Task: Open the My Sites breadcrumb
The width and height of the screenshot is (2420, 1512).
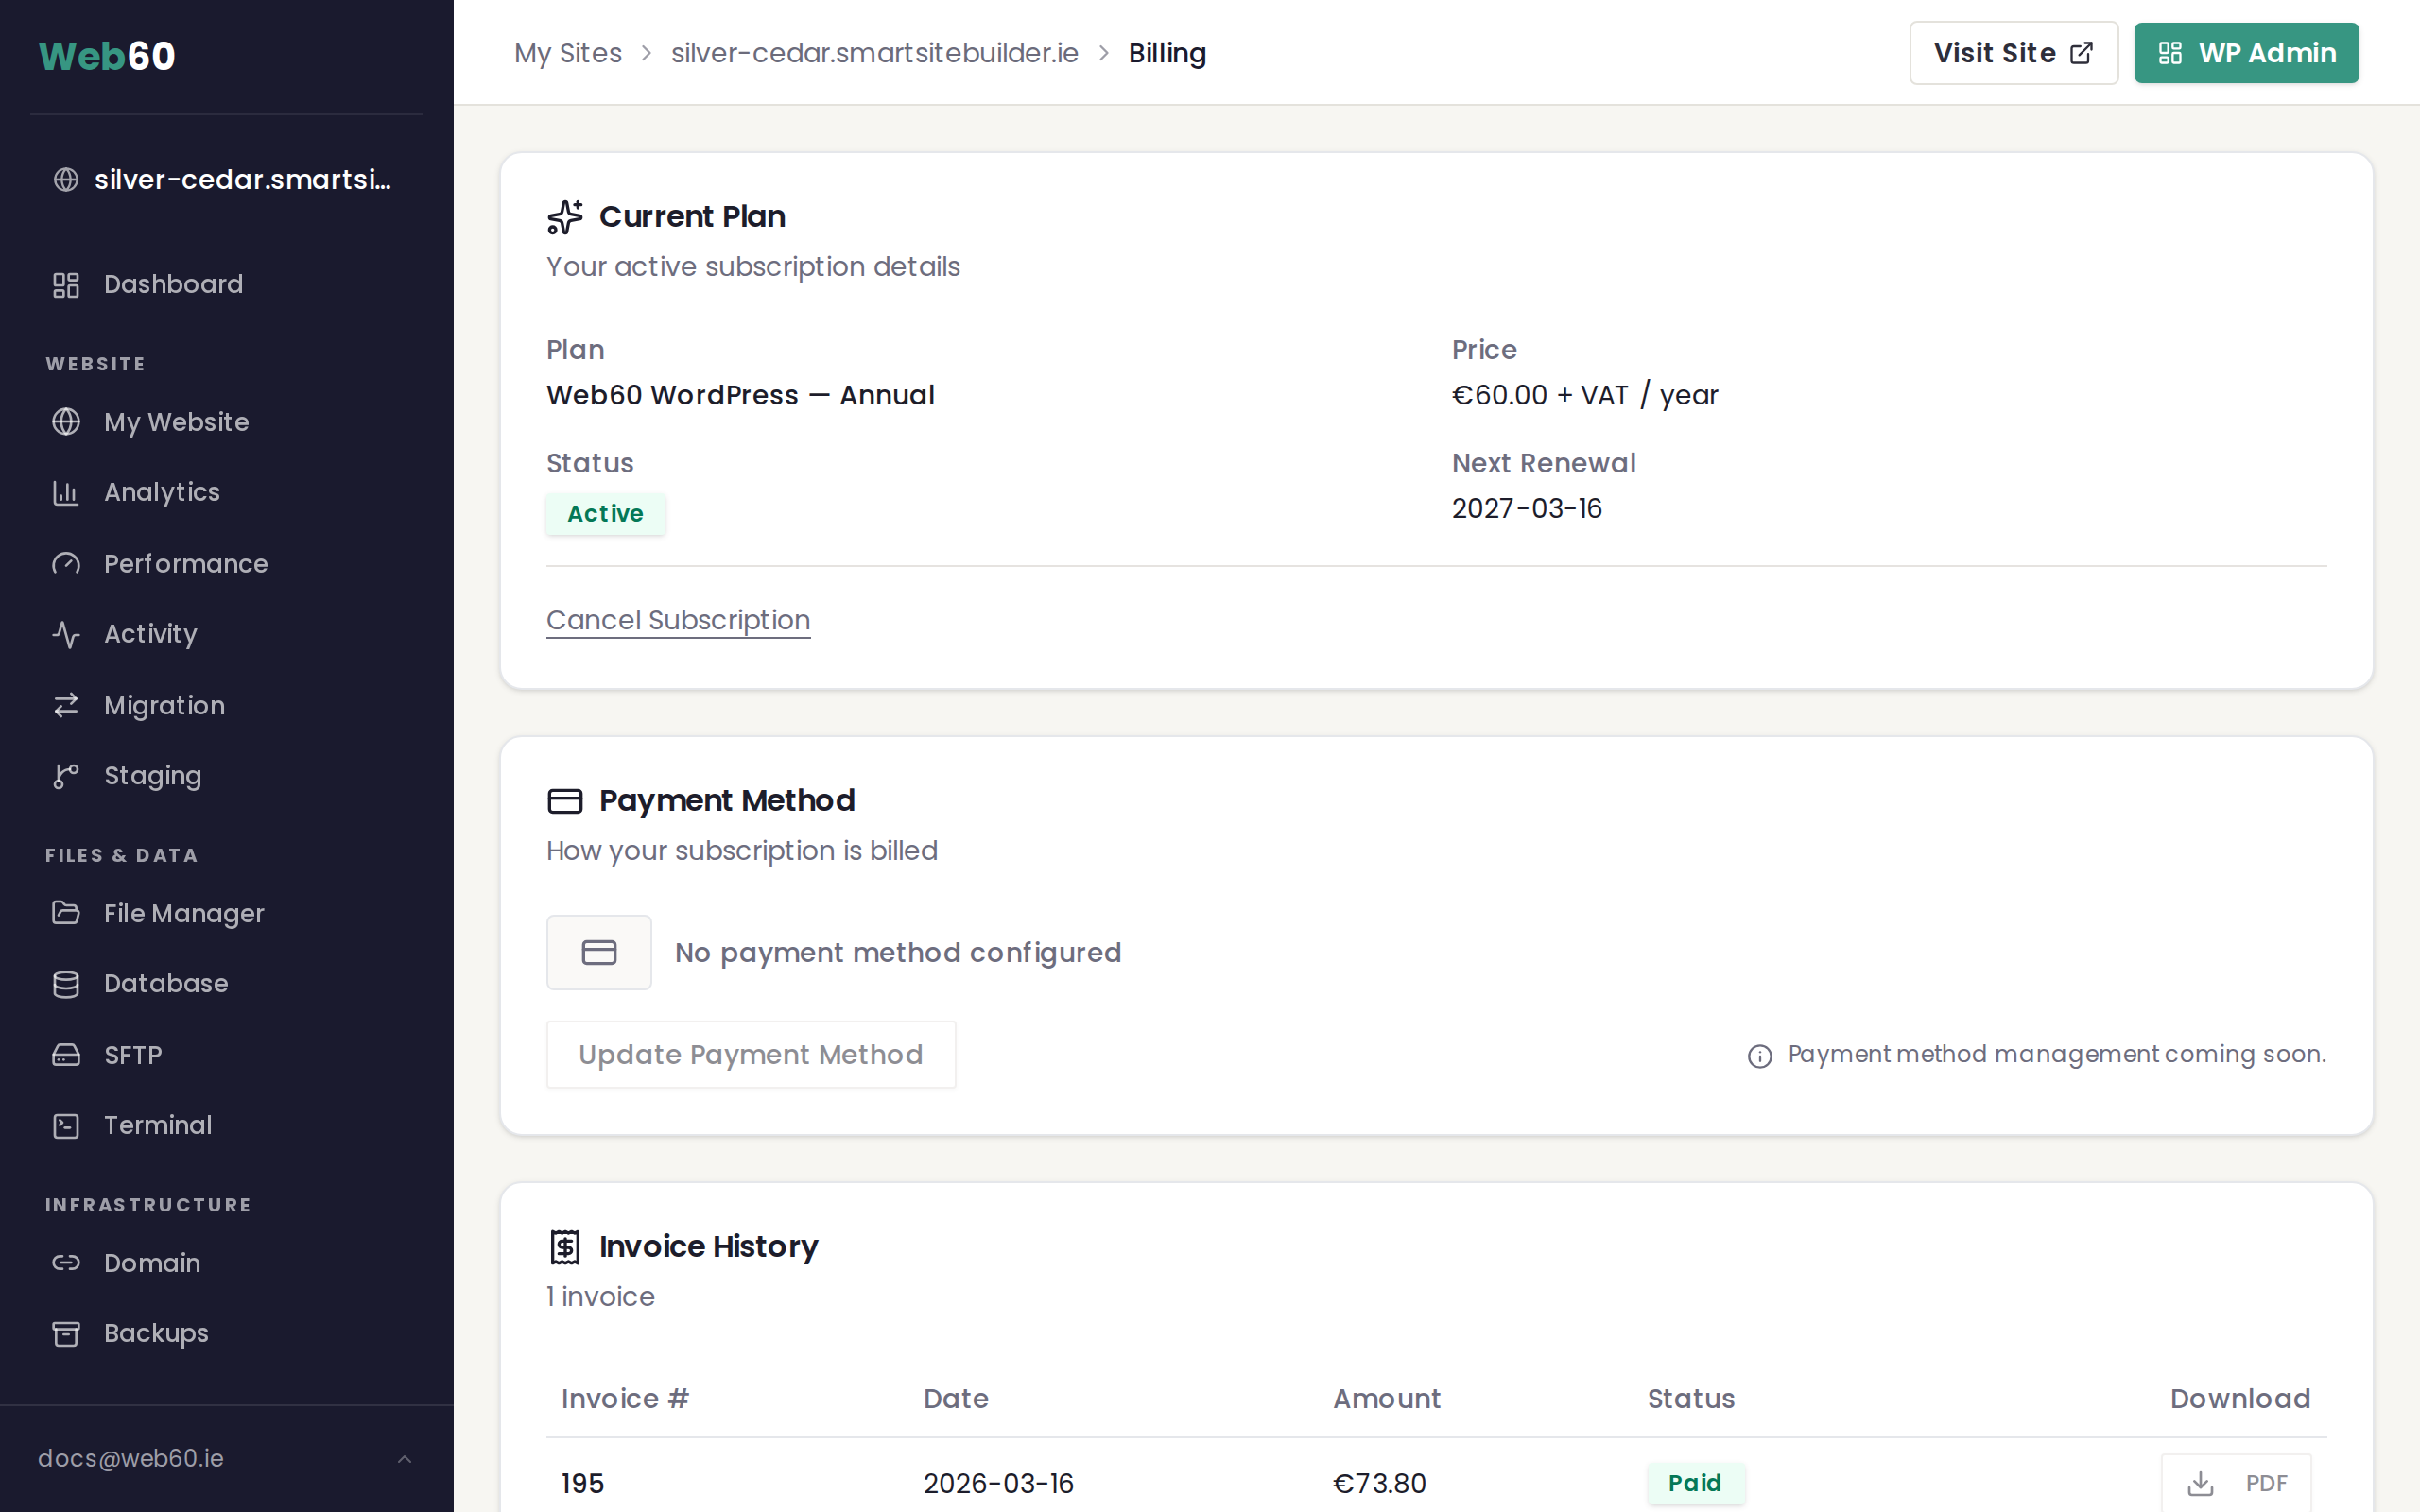Action: coord(567,52)
